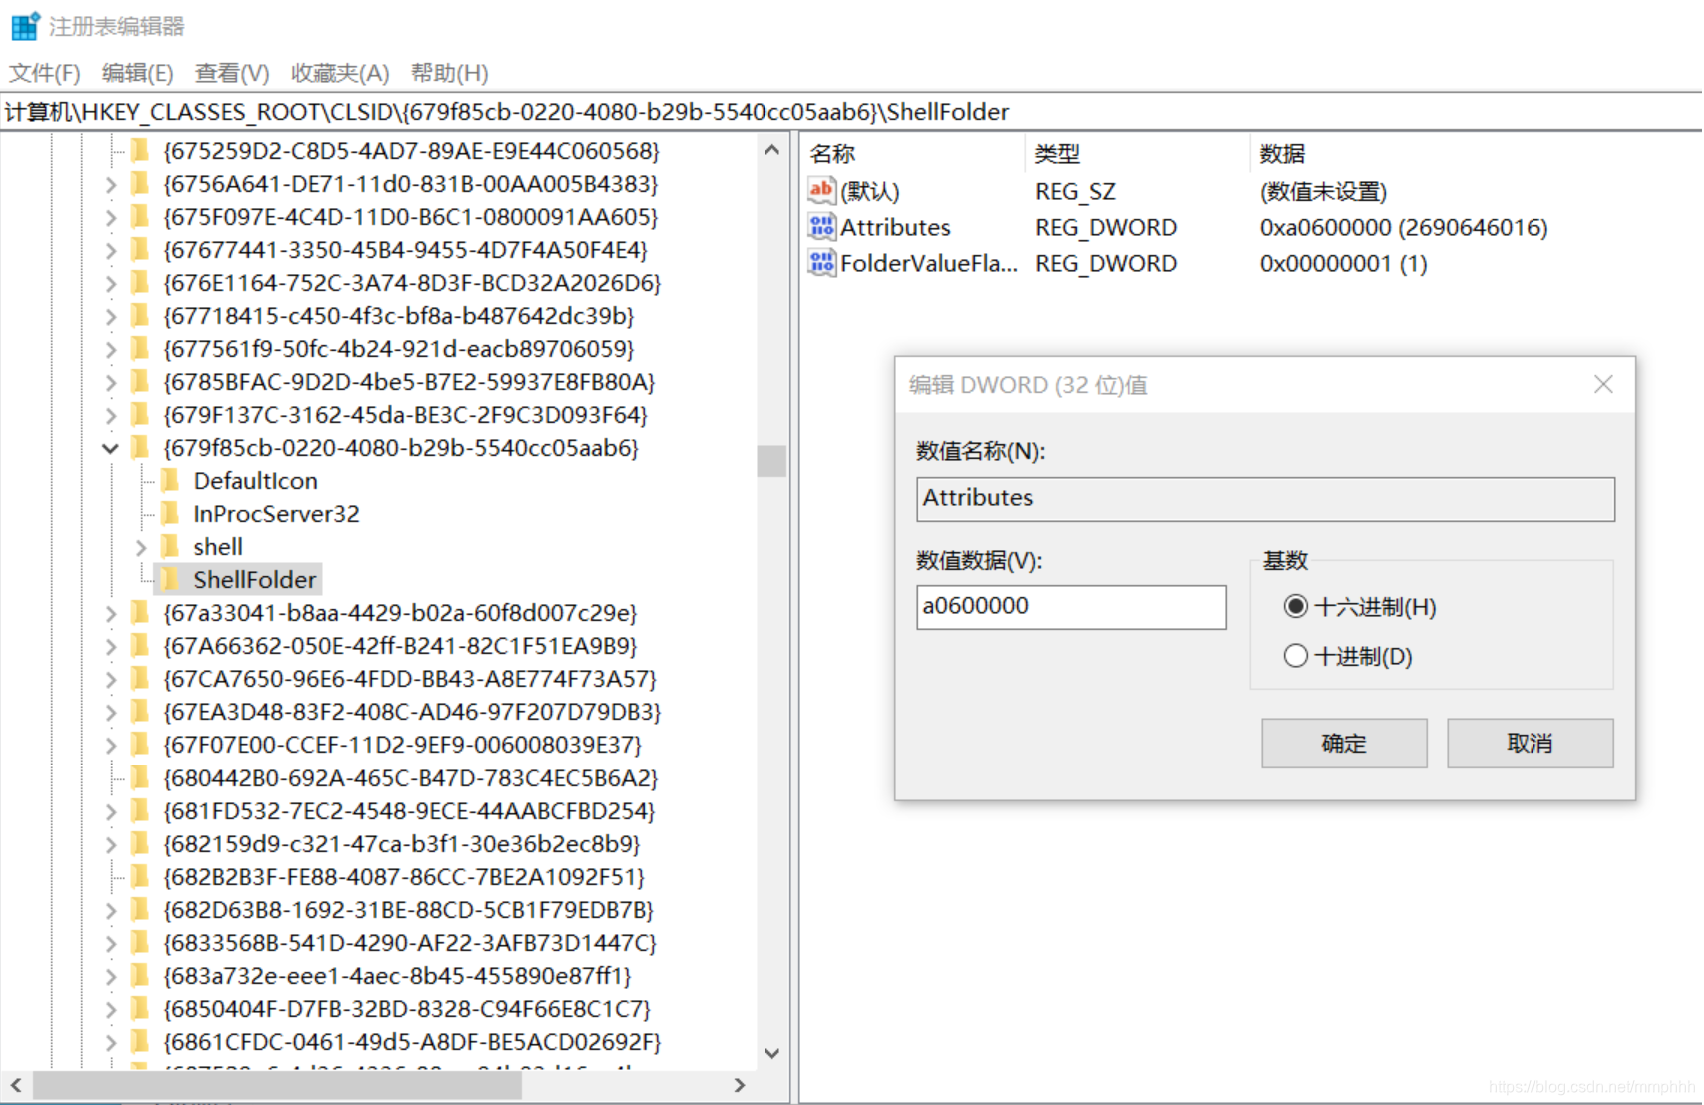
Task: Select the InProcServer32 tree key
Action: point(276,513)
